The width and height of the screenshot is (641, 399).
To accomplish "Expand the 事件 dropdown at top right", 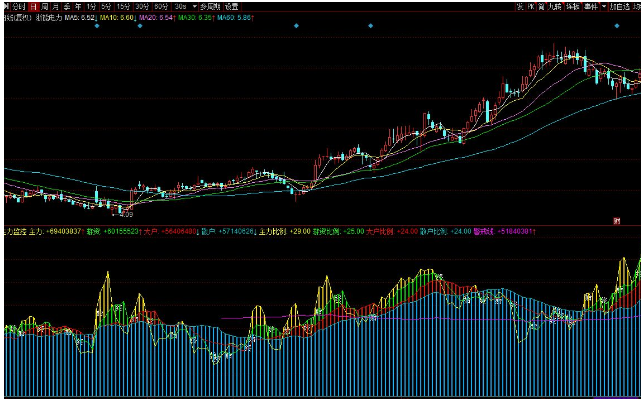I will coord(604,7).
